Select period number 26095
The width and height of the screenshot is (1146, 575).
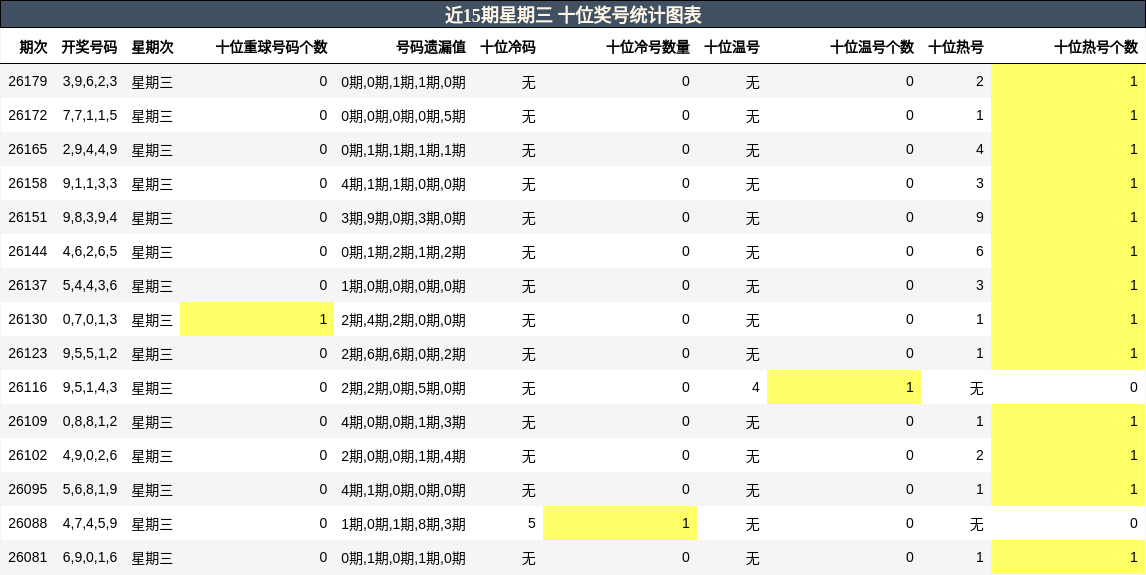28,489
